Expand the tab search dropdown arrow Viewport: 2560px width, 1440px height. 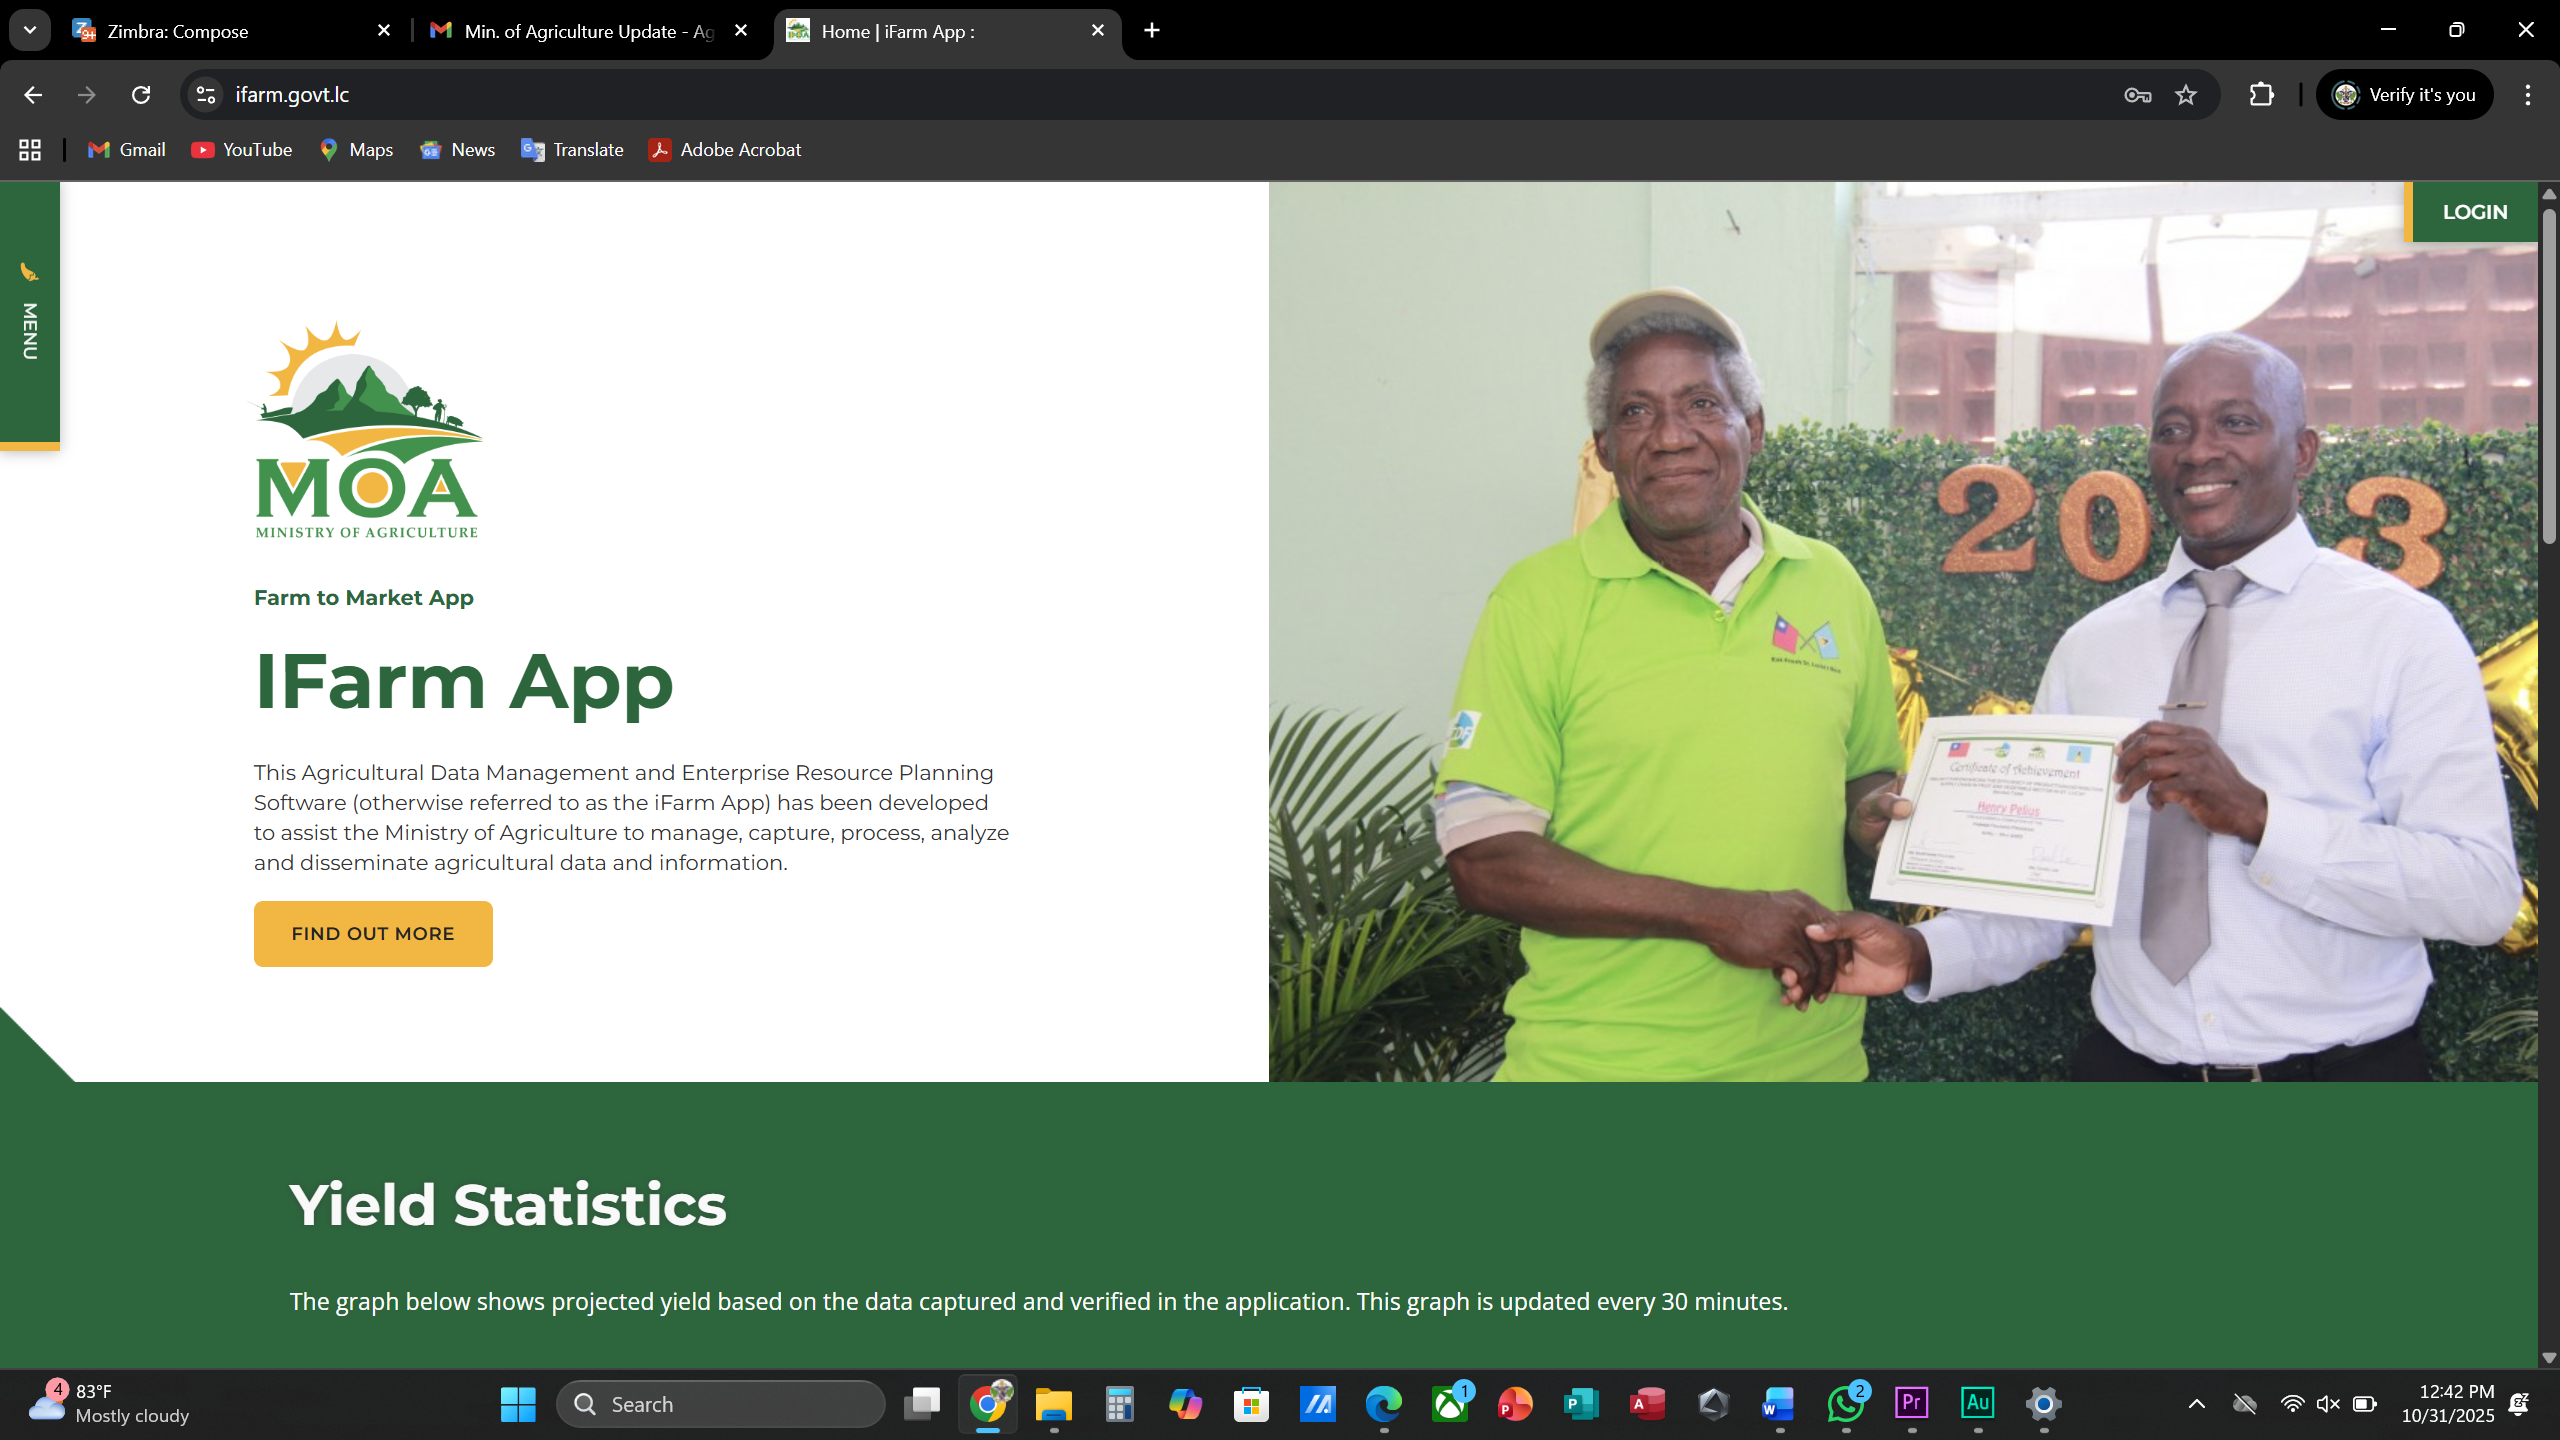click(x=30, y=30)
